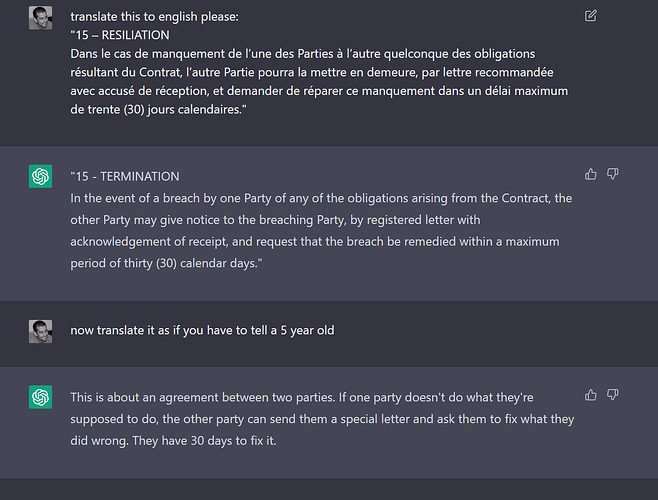Click the "15 – RESILIATION" heading text
The image size is (658, 500).
(122, 35)
